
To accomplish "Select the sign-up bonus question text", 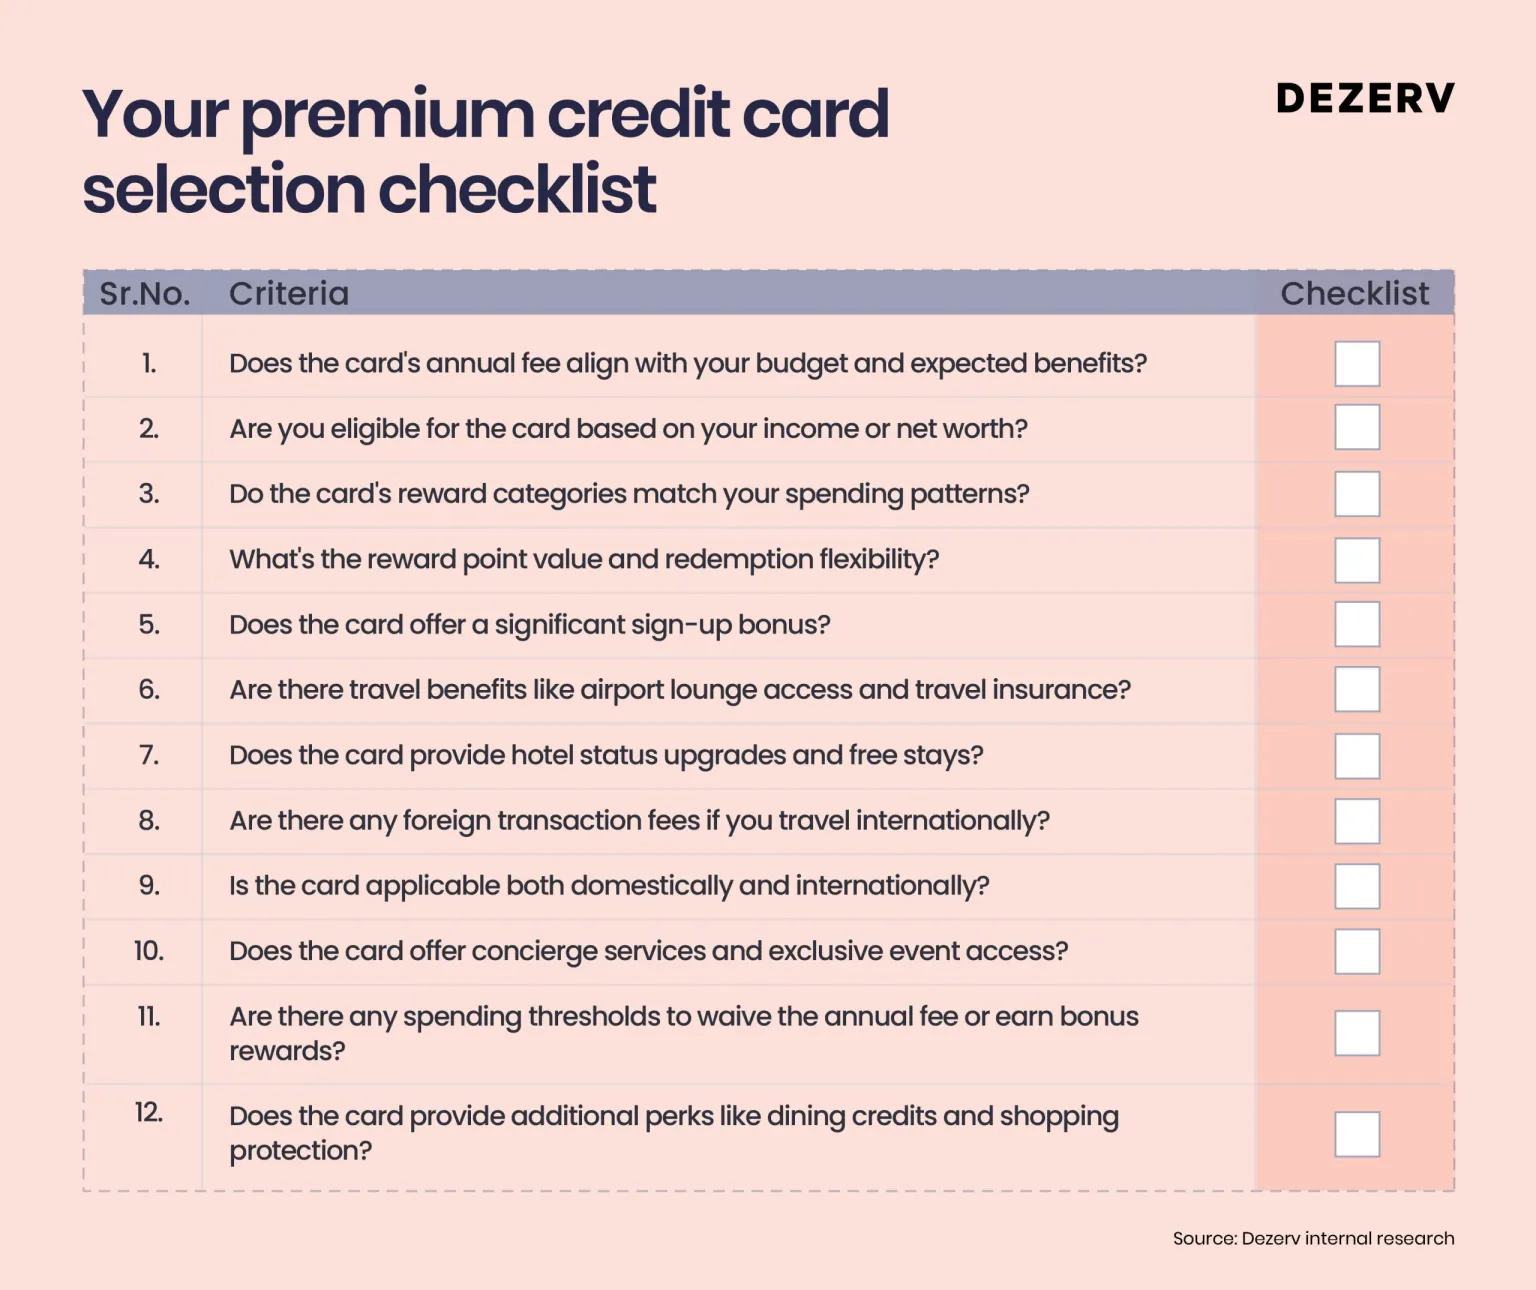I will point(530,625).
